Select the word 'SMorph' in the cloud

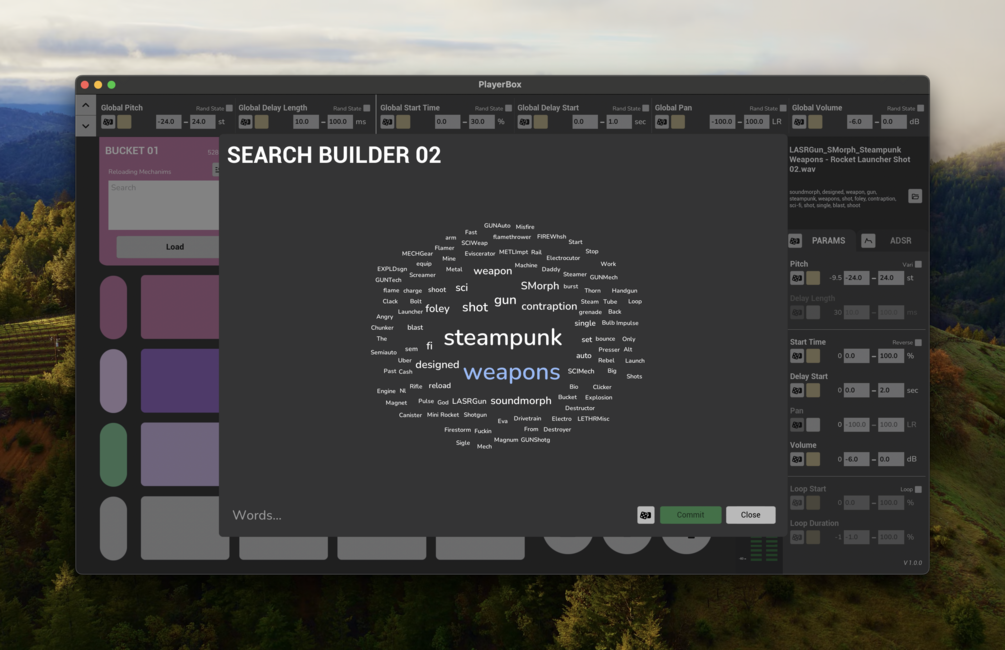[540, 286]
